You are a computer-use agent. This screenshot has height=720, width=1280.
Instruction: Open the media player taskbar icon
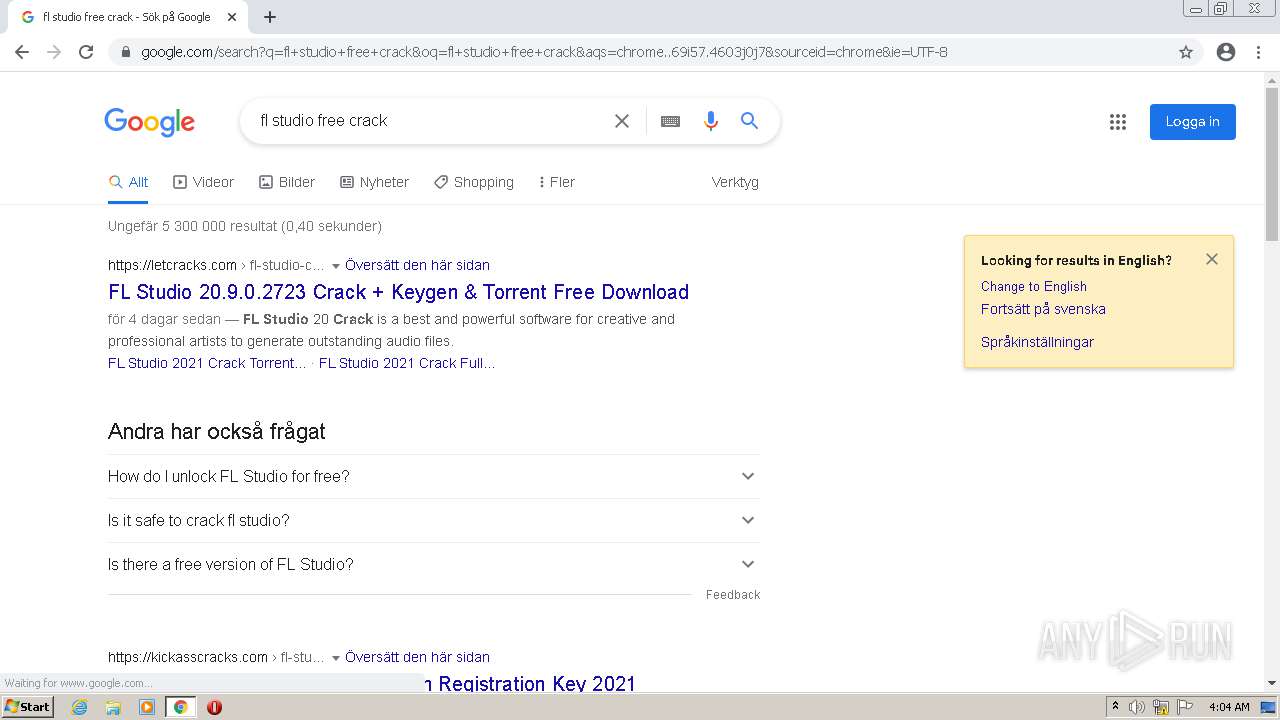click(147, 707)
